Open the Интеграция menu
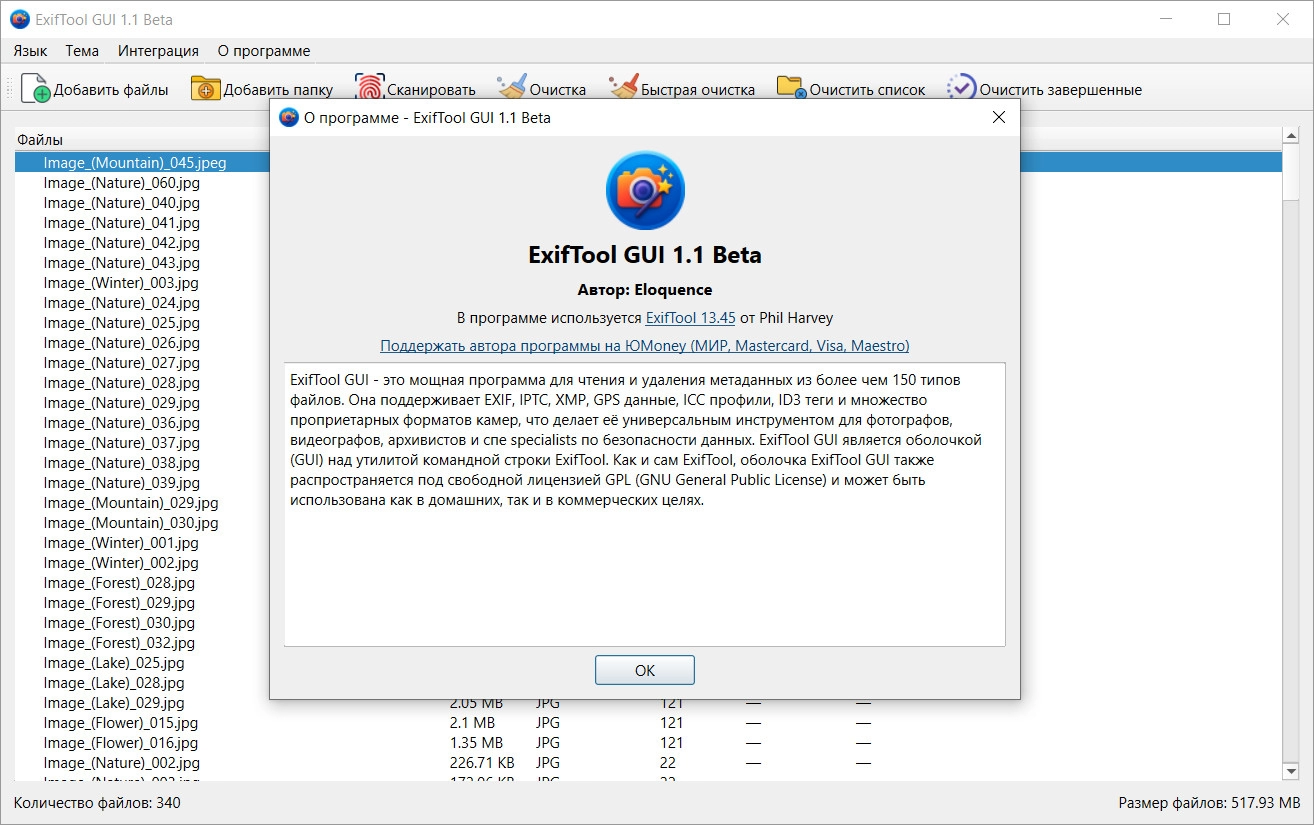This screenshot has width=1314, height=825. [x=158, y=51]
